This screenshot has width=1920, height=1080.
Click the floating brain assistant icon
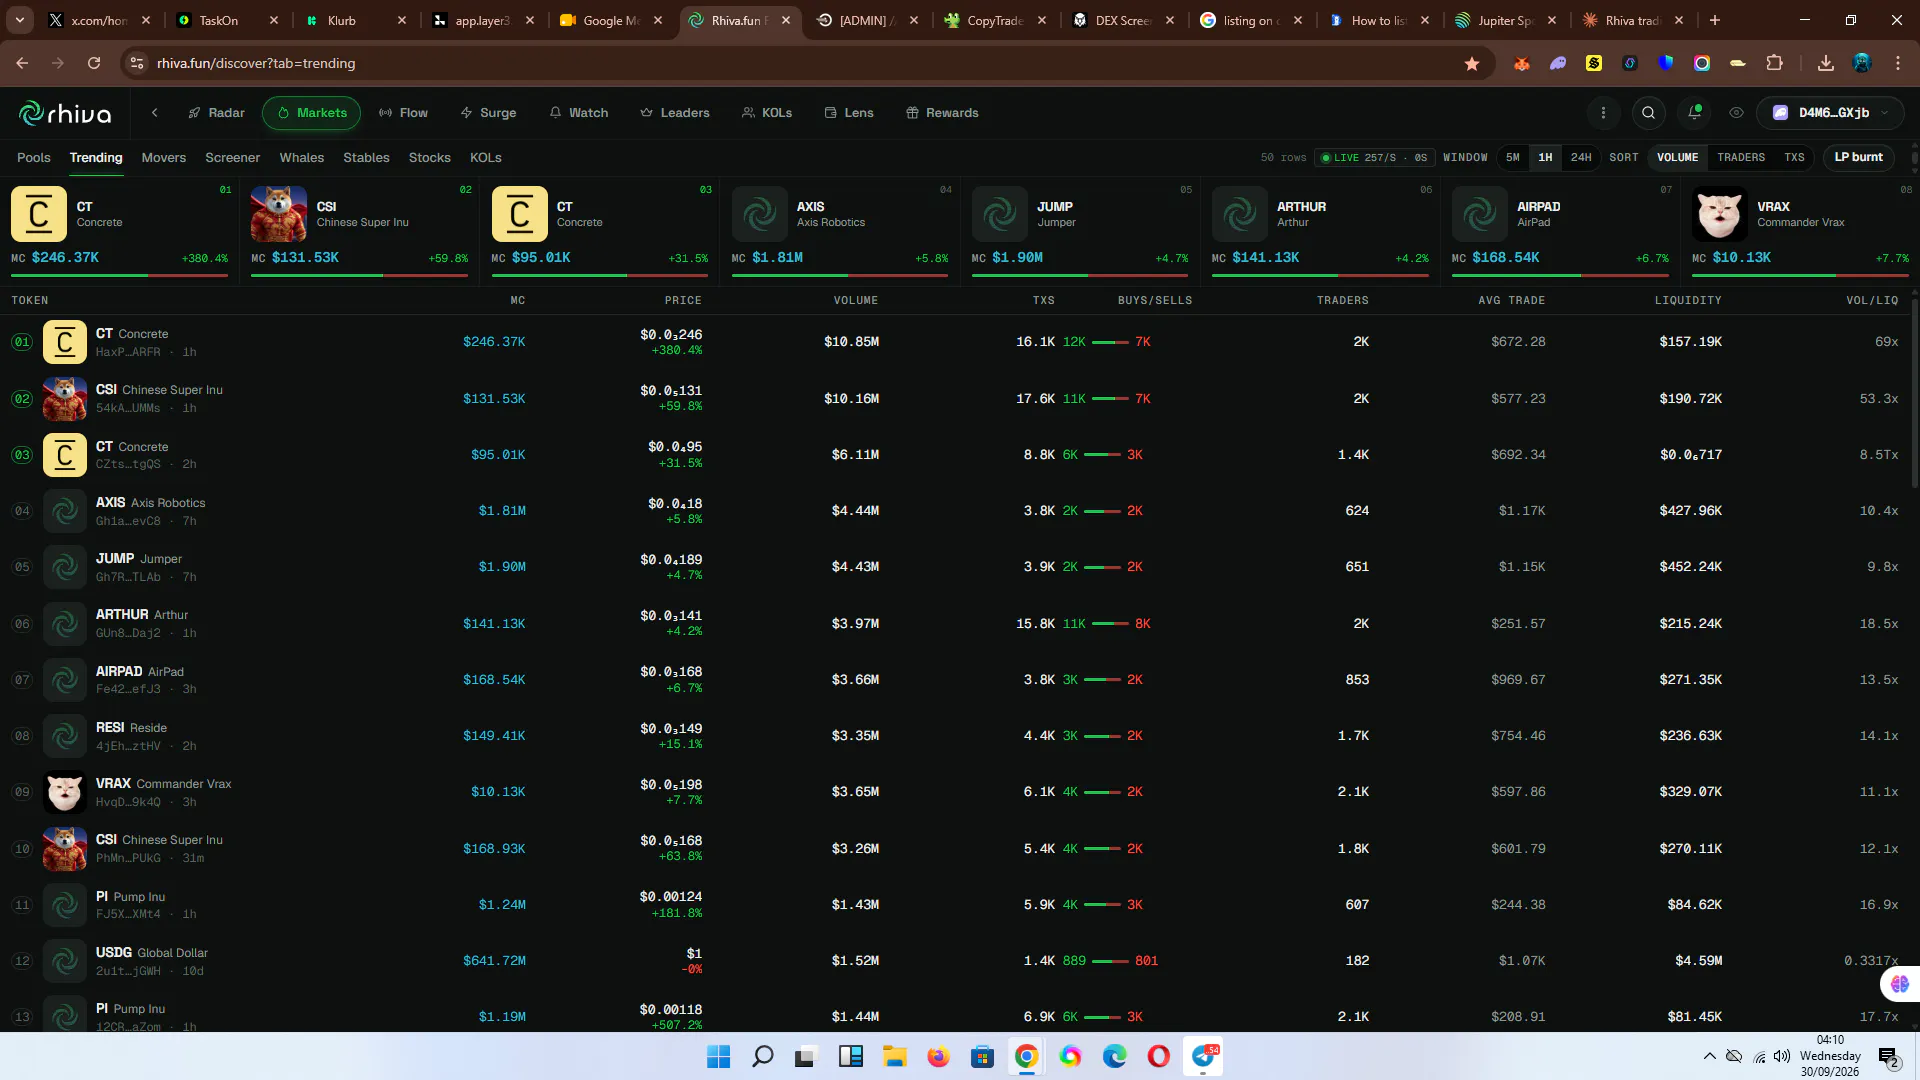[x=1899, y=984]
